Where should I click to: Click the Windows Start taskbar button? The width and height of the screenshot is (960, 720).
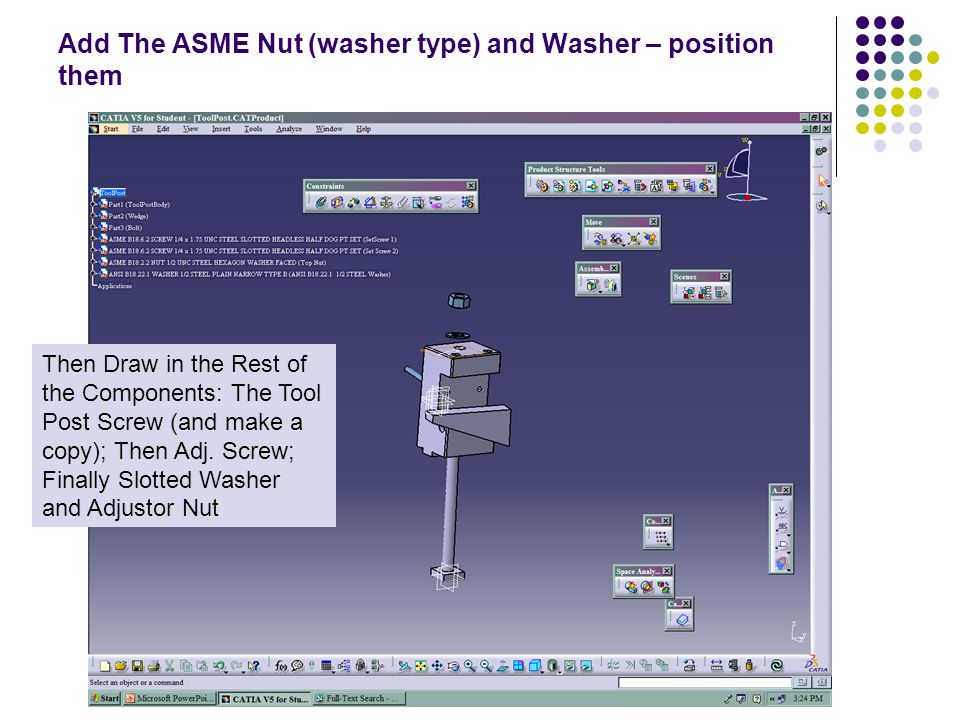[105, 699]
